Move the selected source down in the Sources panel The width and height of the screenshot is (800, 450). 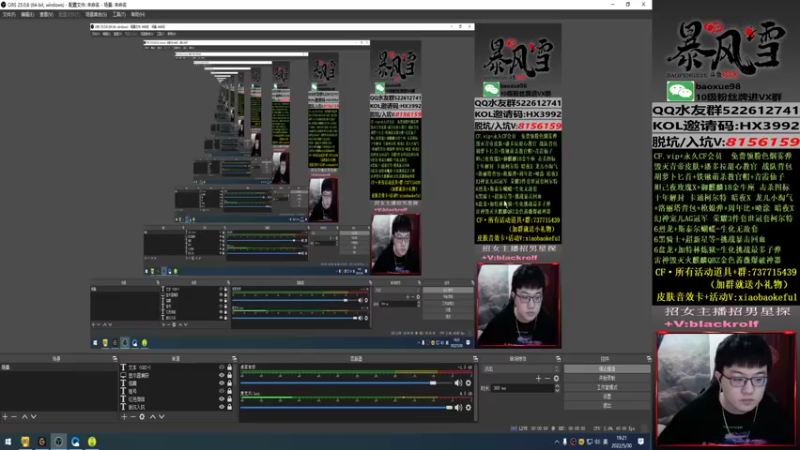pyautogui.click(x=162, y=417)
